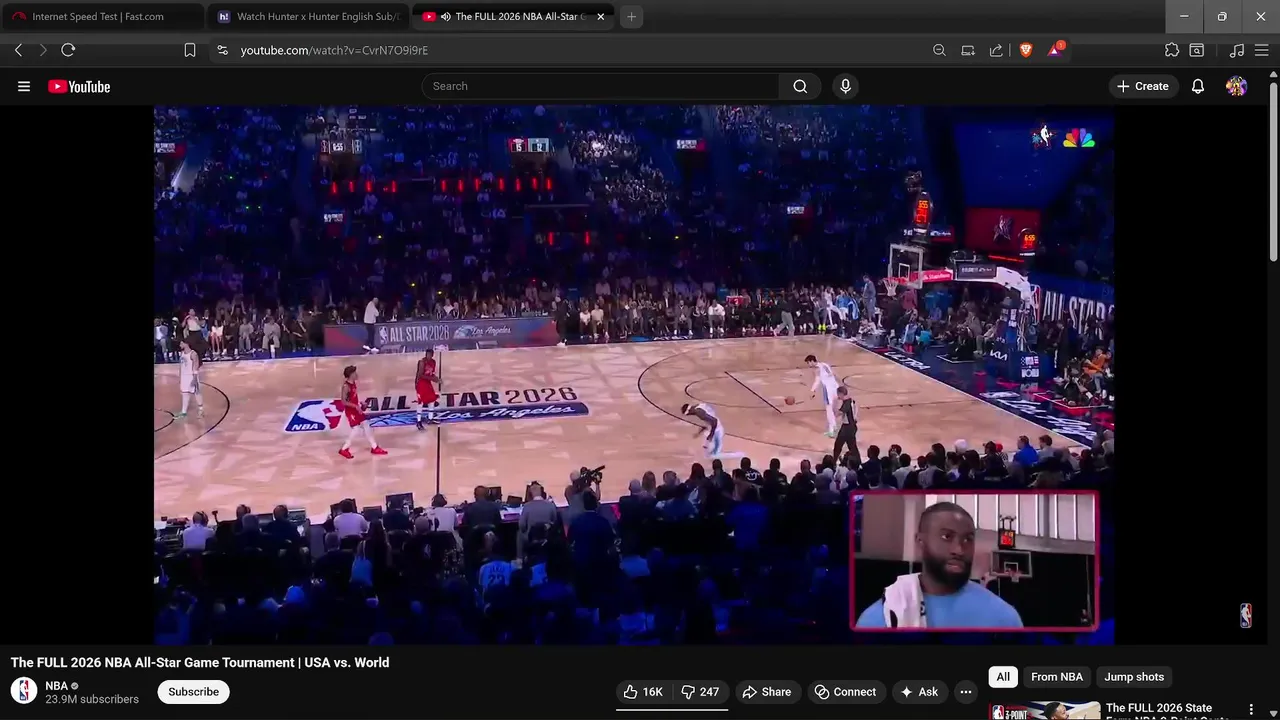This screenshot has height=720, width=1280.
Task: Click the '23.9M subscribers' text
Action: 92,699
